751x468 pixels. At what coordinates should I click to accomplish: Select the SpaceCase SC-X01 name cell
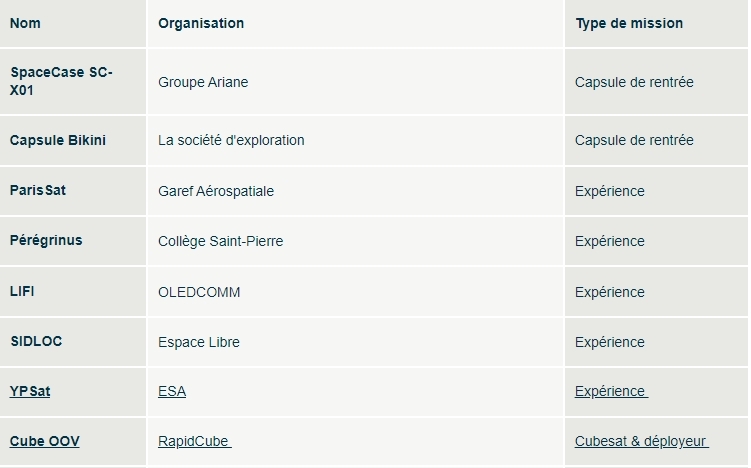click(x=61, y=82)
